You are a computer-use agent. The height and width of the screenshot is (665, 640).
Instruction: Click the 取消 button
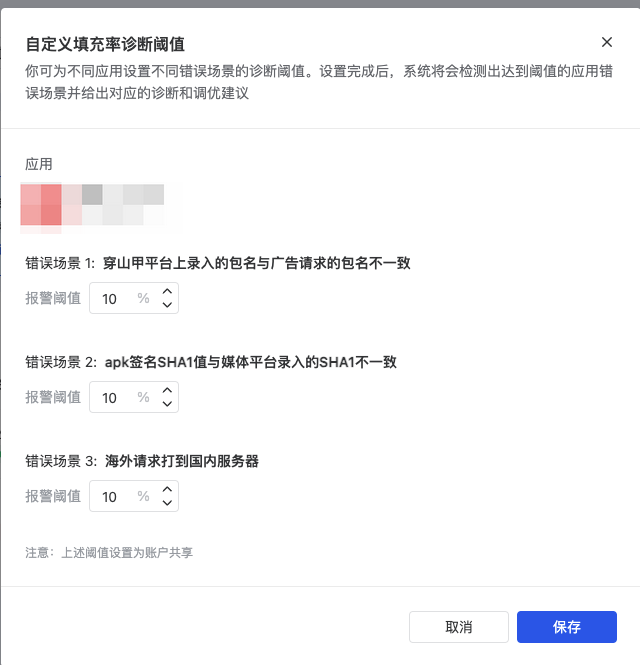click(x=458, y=627)
